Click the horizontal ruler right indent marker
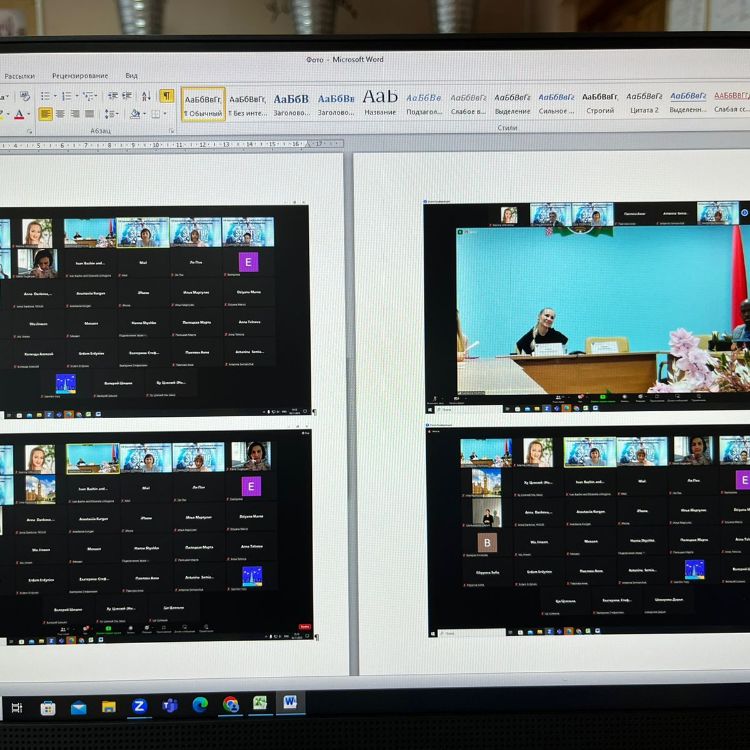The width and height of the screenshot is (750, 750). pyautogui.click(x=309, y=143)
